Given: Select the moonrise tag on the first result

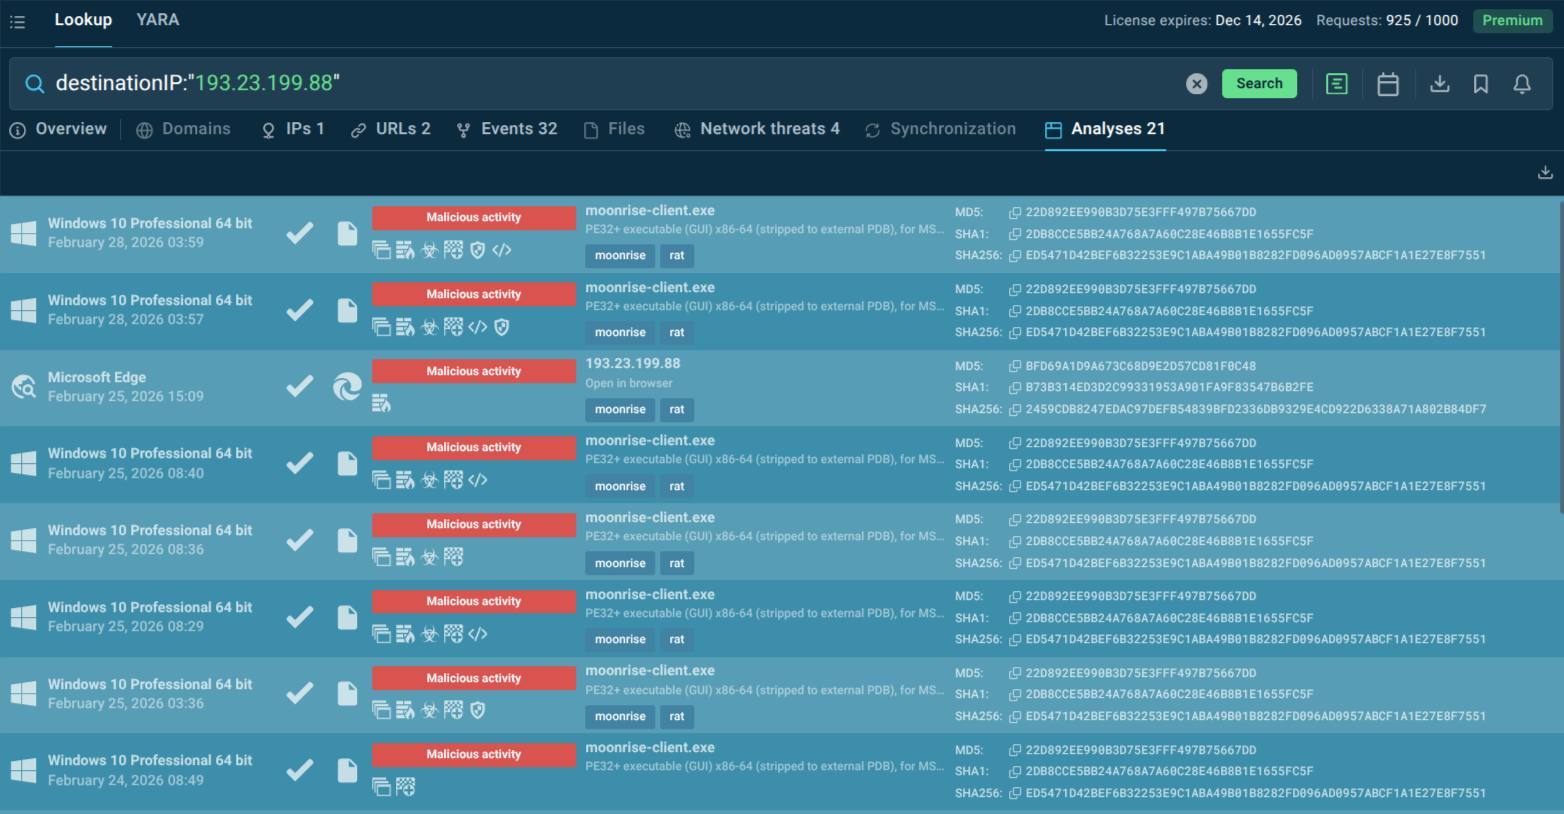Looking at the screenshot, I should click(620, 256).
